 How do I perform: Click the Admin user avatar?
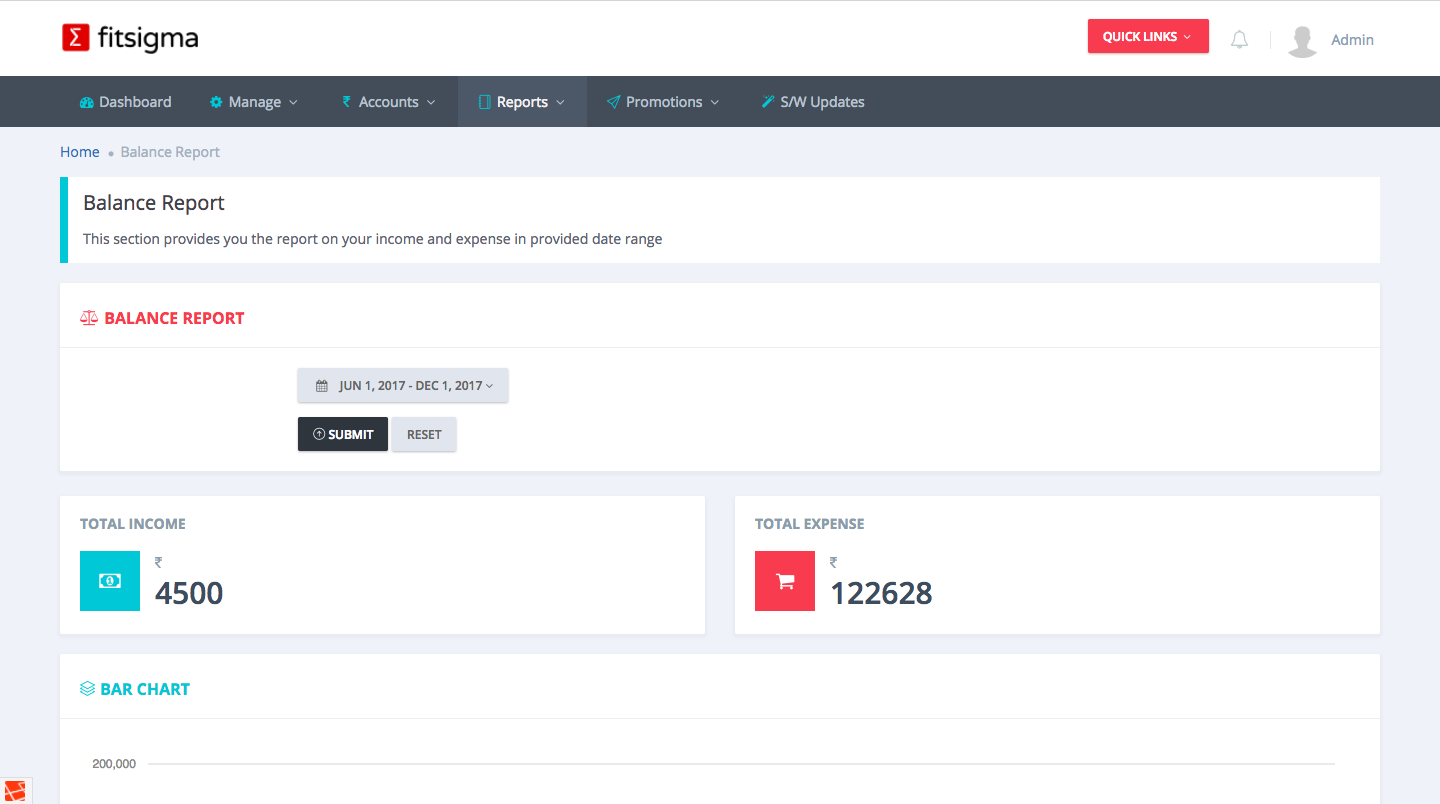(1302, 40)
